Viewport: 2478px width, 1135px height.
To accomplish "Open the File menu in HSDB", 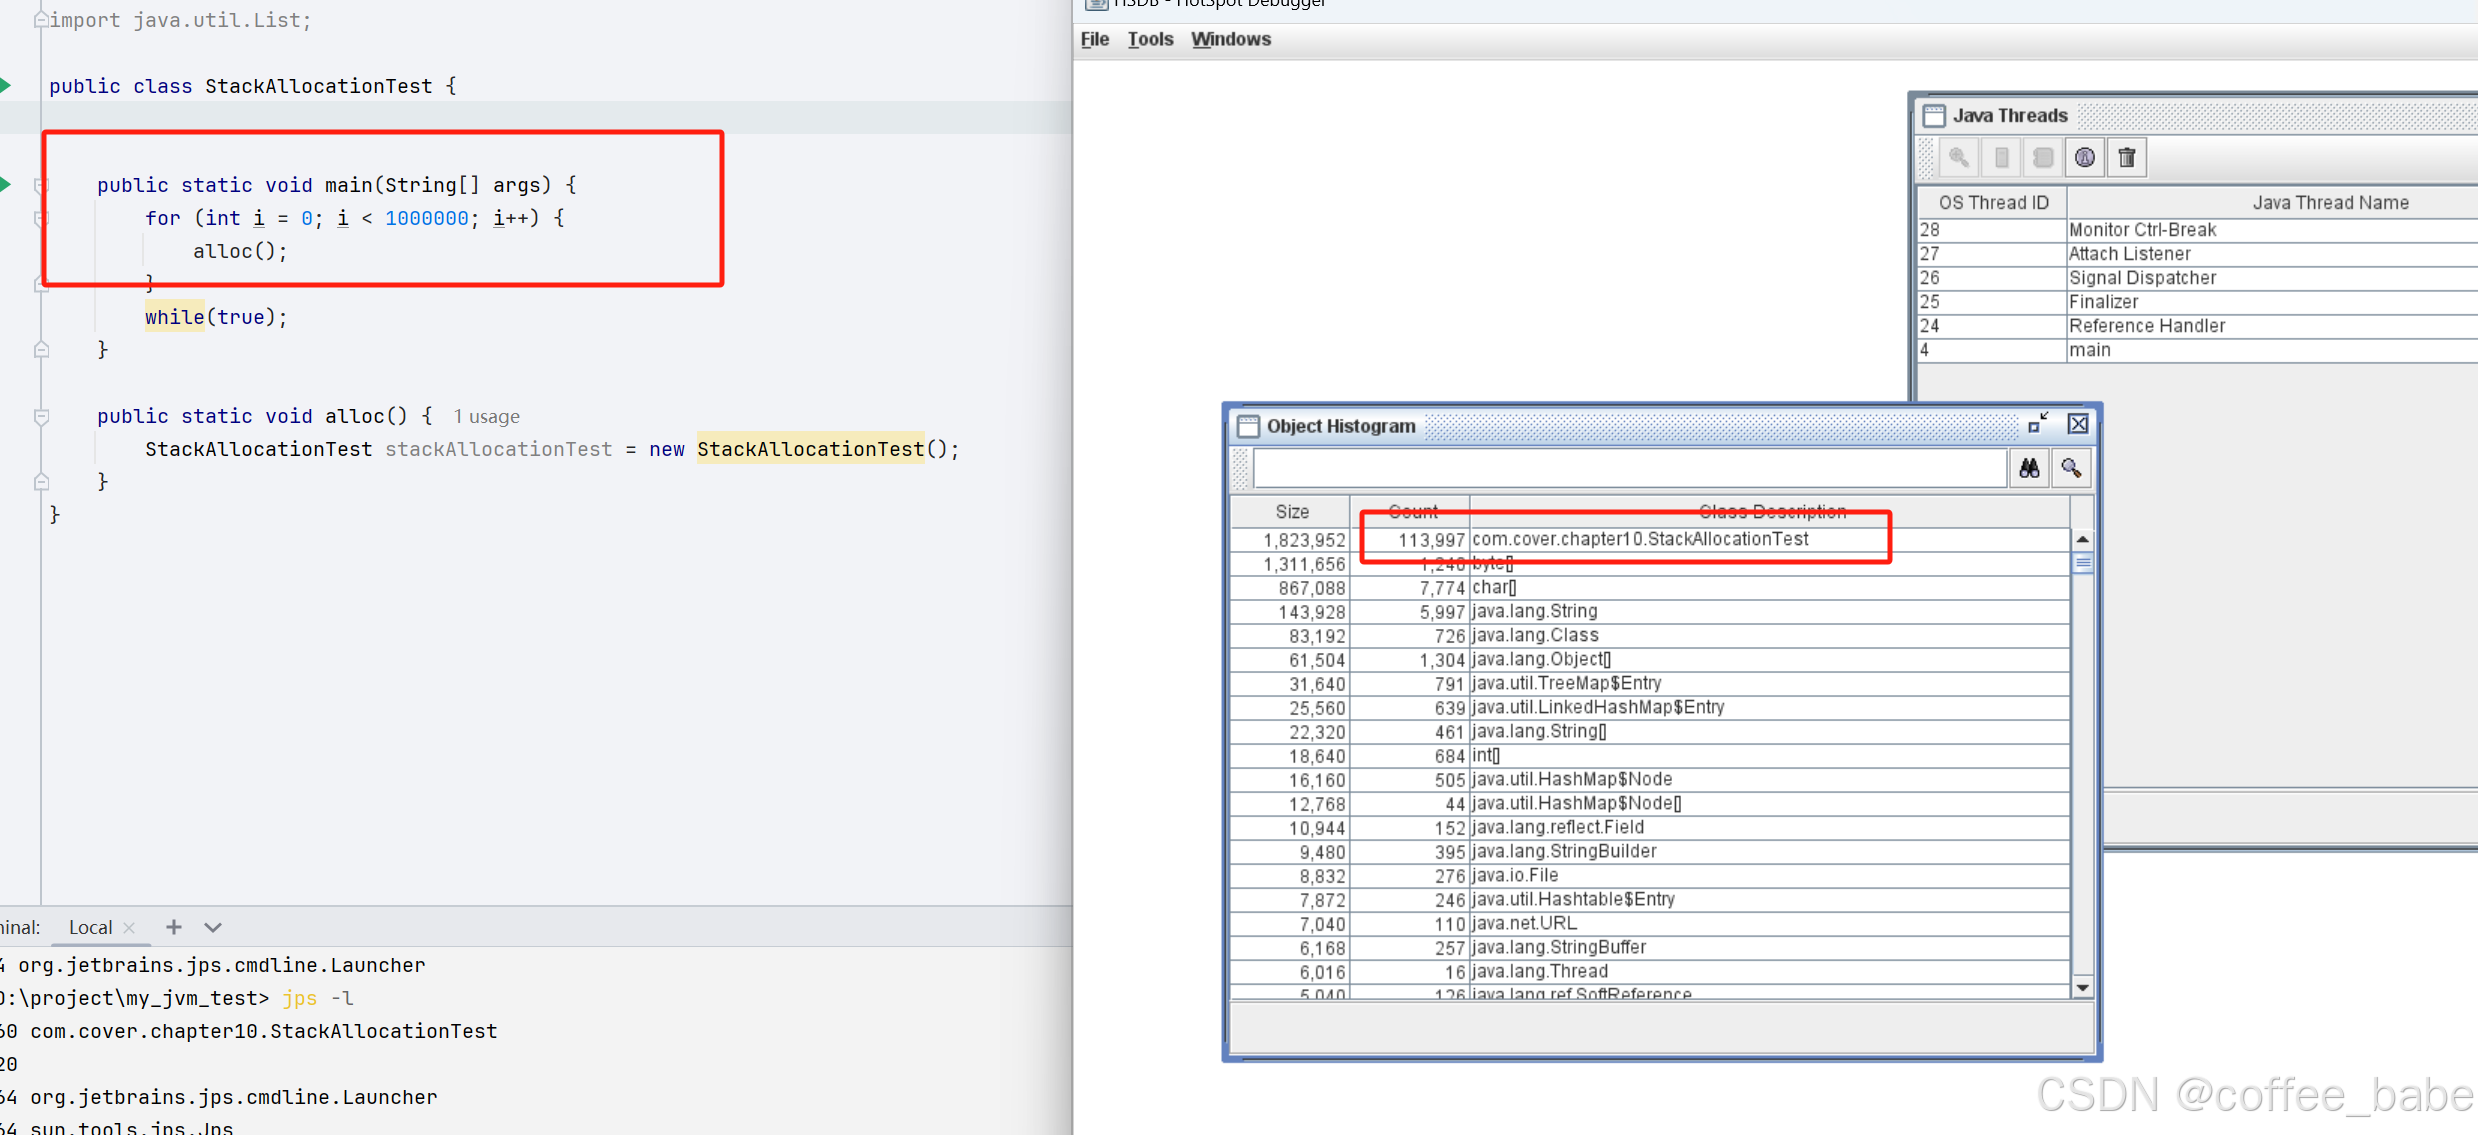I will (1095, 39).
